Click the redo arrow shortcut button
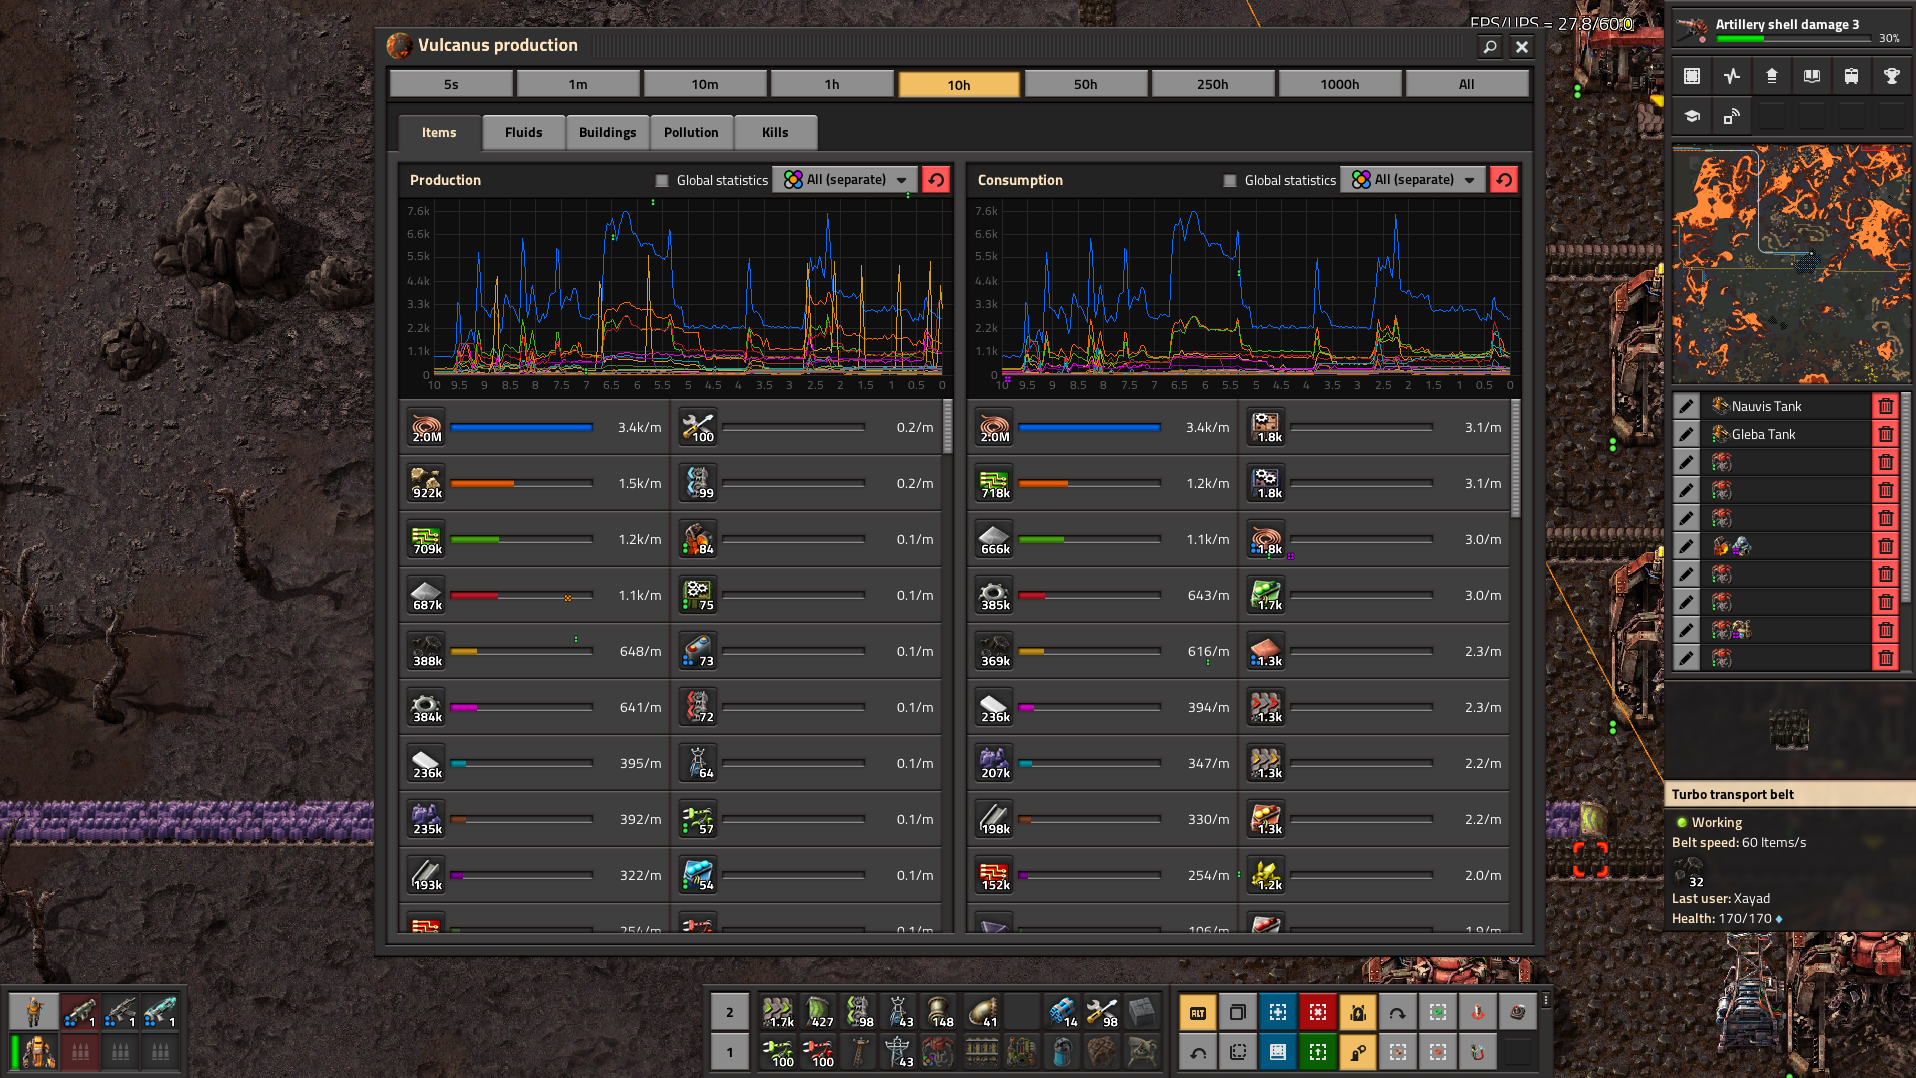The height and width of the screenshot is (1078, 1916). (1398, 1012)
